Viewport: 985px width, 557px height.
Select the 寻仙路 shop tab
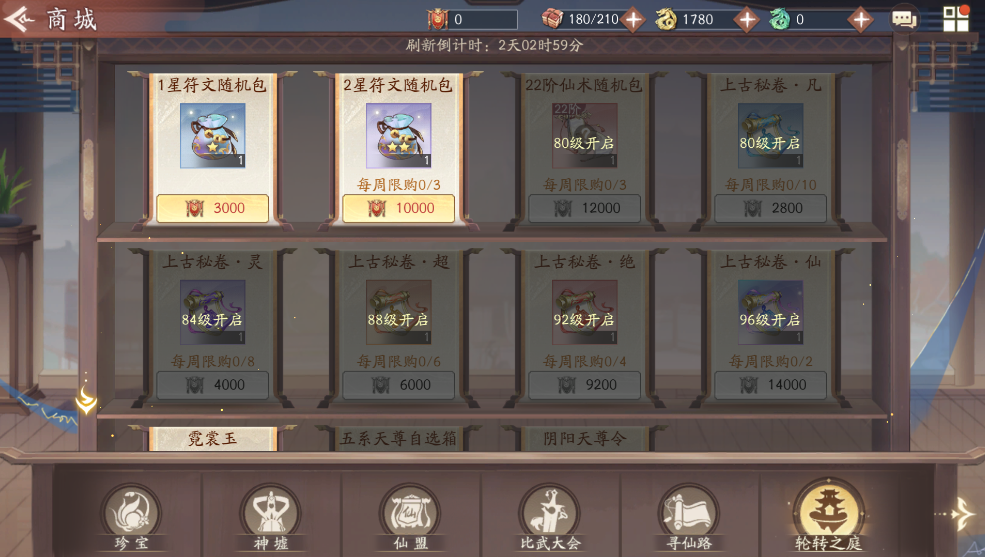pyautogui.click(x=689, y=518)
